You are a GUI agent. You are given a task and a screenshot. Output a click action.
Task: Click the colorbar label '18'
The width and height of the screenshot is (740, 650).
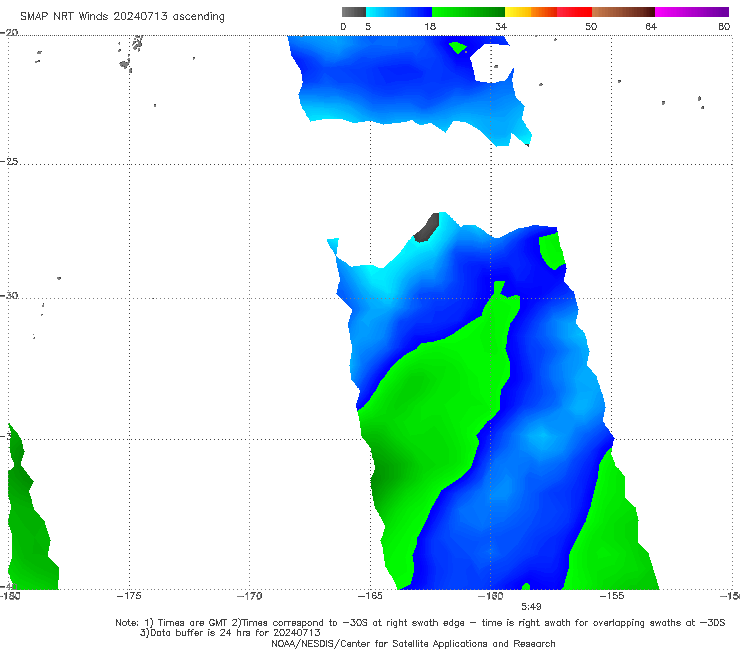(x=430, y=26)
